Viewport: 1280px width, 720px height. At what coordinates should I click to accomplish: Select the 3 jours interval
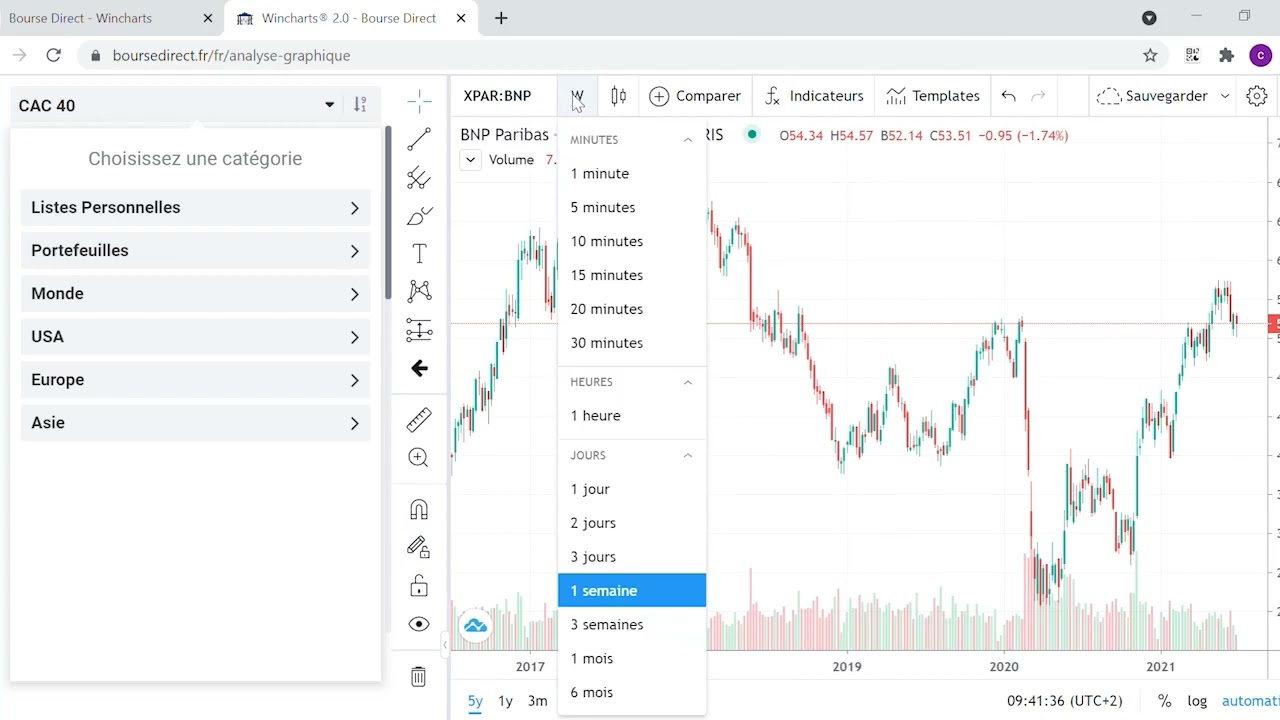tap(632, 557)
